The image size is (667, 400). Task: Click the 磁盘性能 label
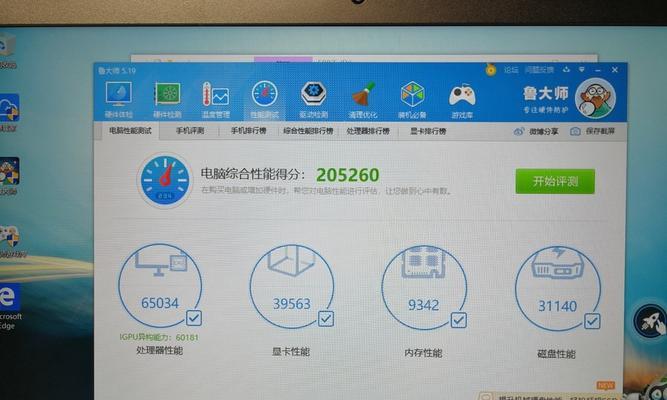[x=556, y=354]
